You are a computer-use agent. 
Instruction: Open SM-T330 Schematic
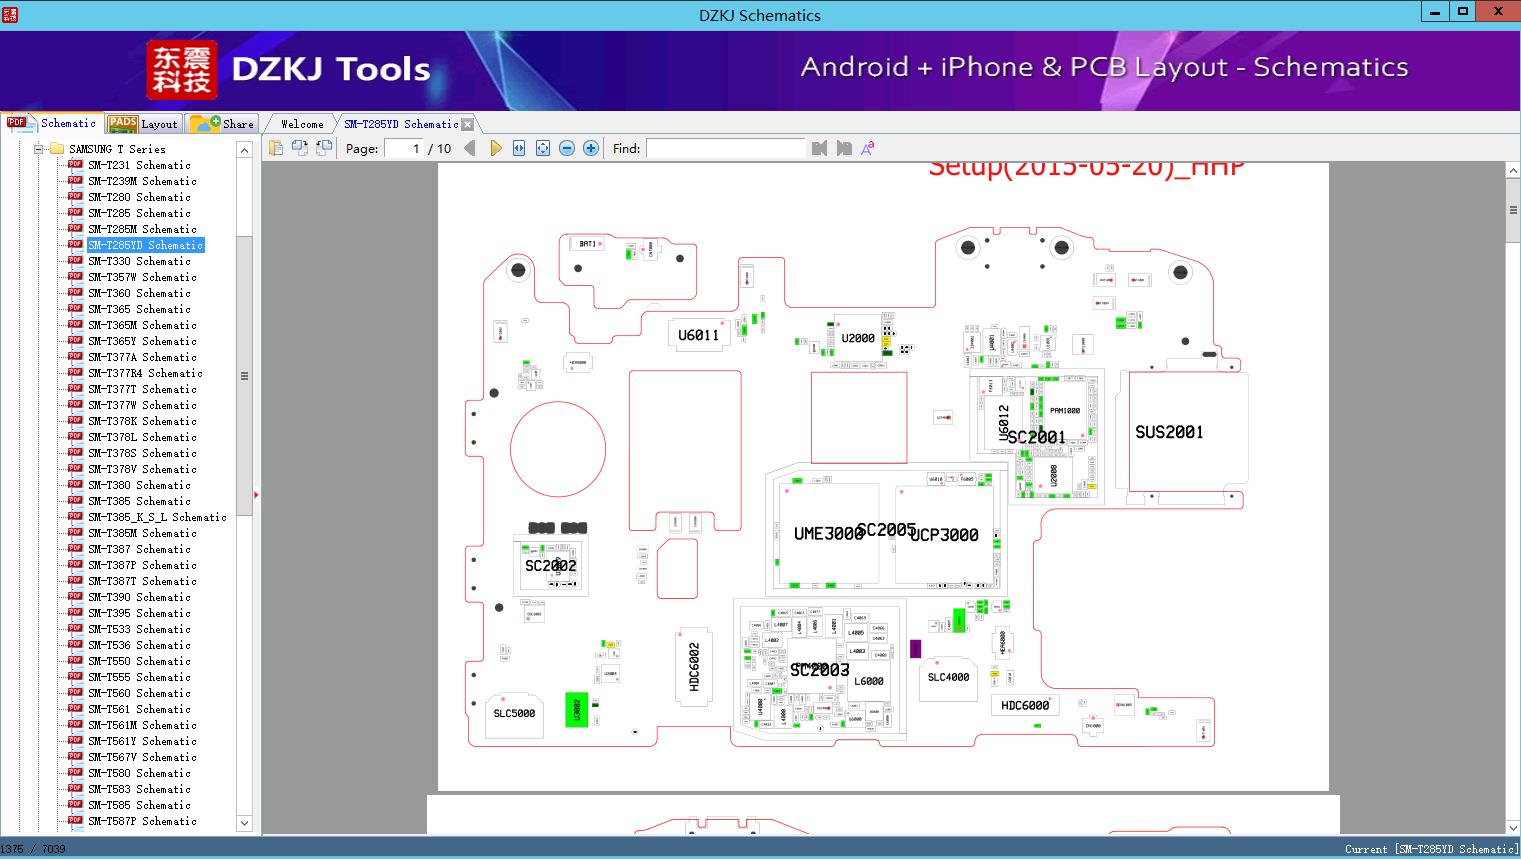click(139, 261)
